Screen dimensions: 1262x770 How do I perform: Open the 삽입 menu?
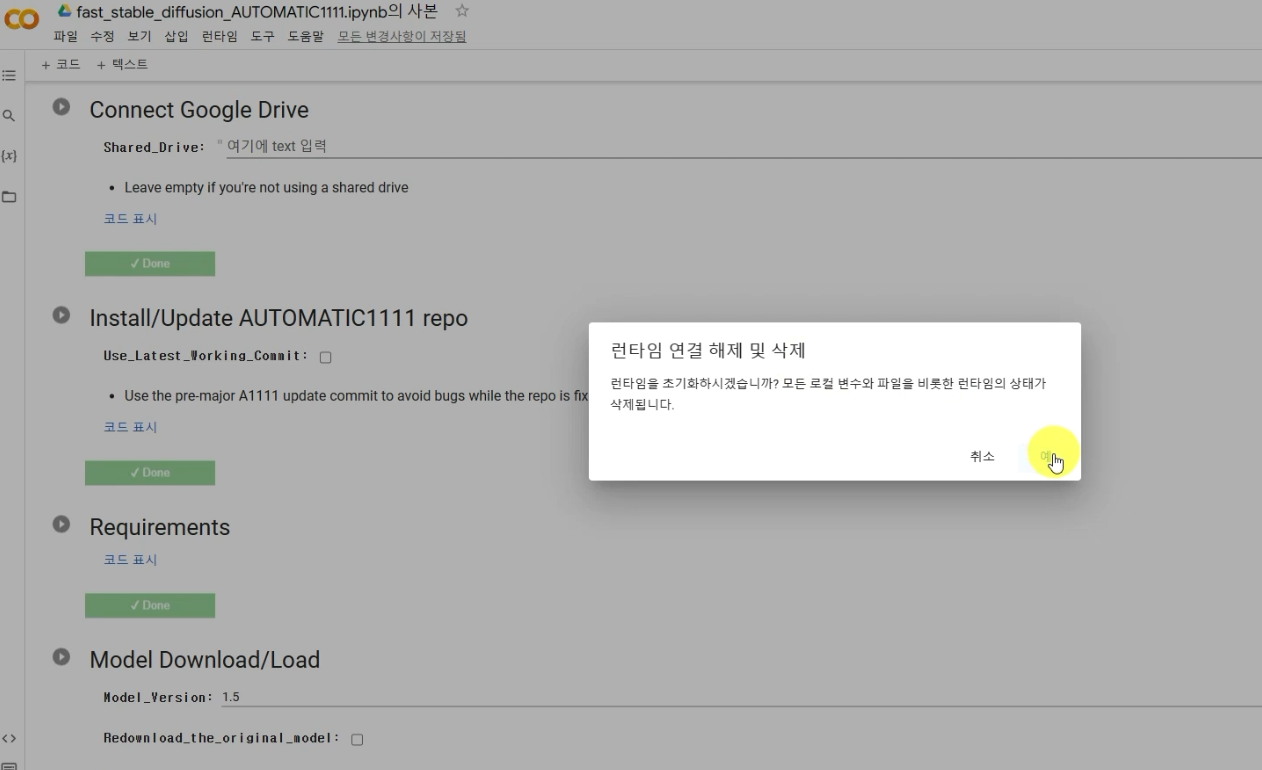[x=176, y=36]
